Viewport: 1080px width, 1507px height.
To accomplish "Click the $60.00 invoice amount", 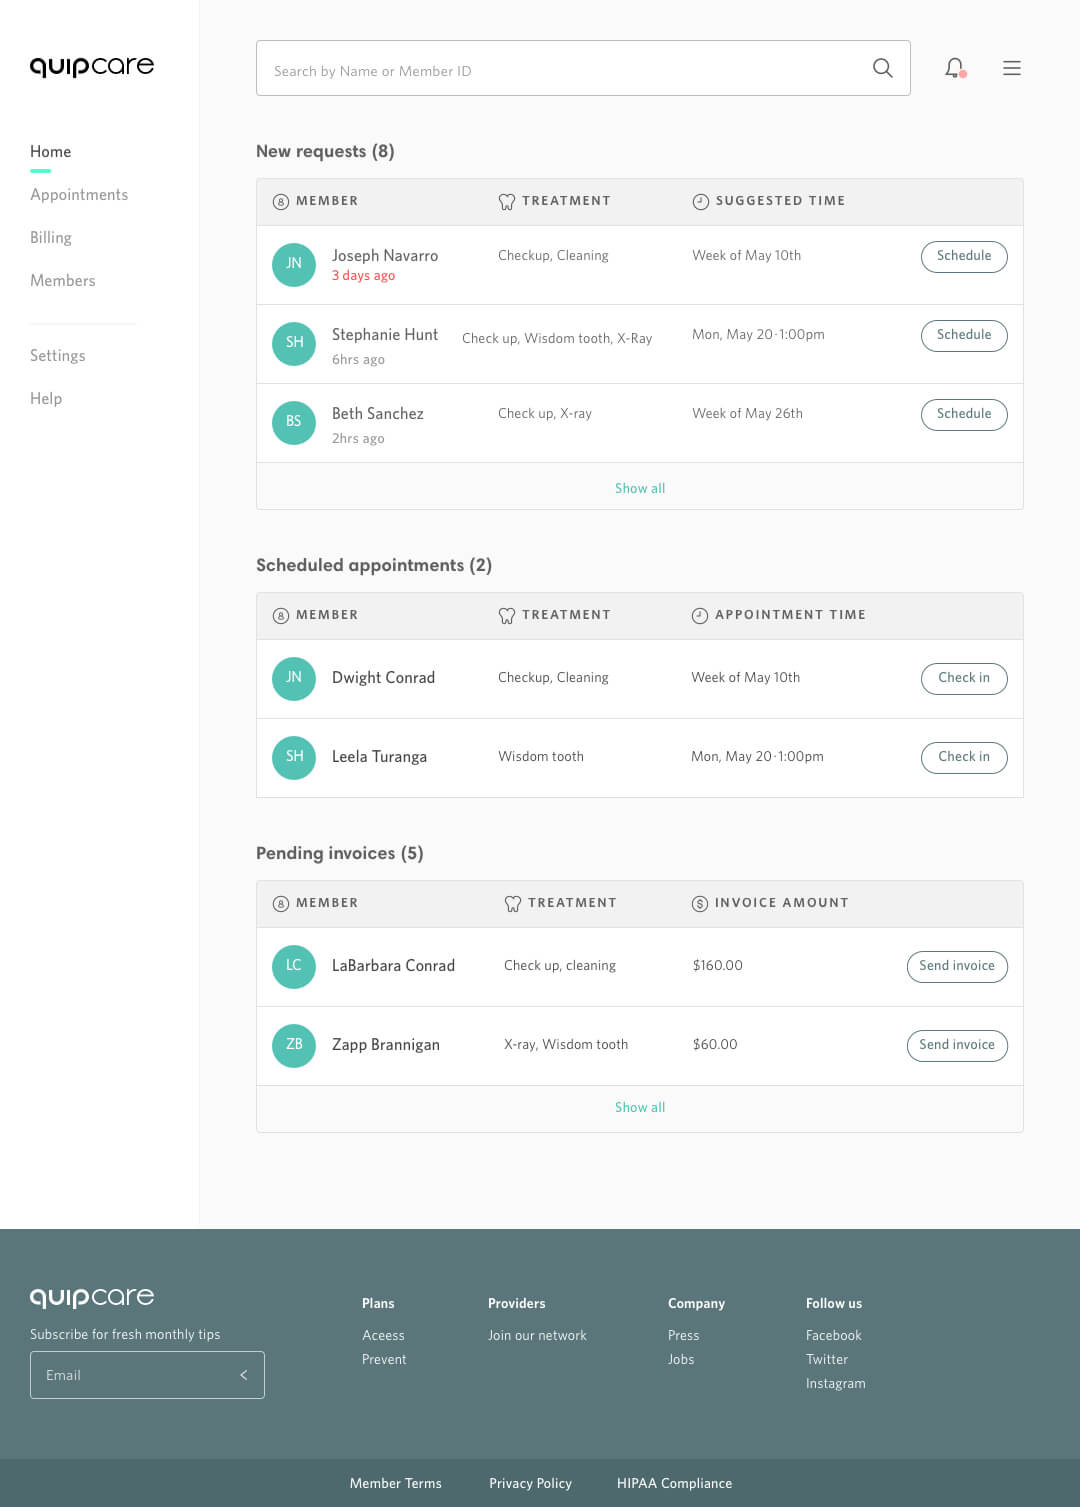I will coord(715,1045).
